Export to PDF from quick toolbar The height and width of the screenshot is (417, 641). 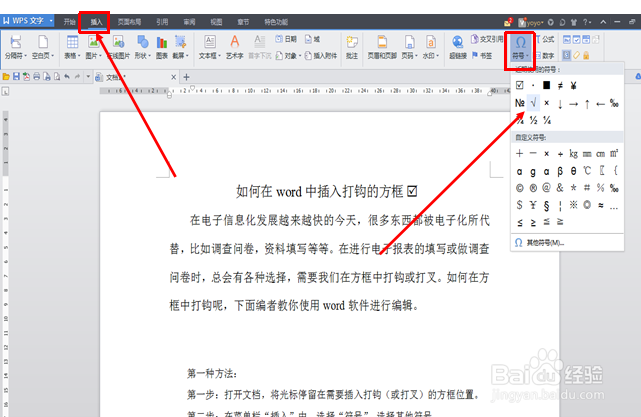tap(27, 77)
